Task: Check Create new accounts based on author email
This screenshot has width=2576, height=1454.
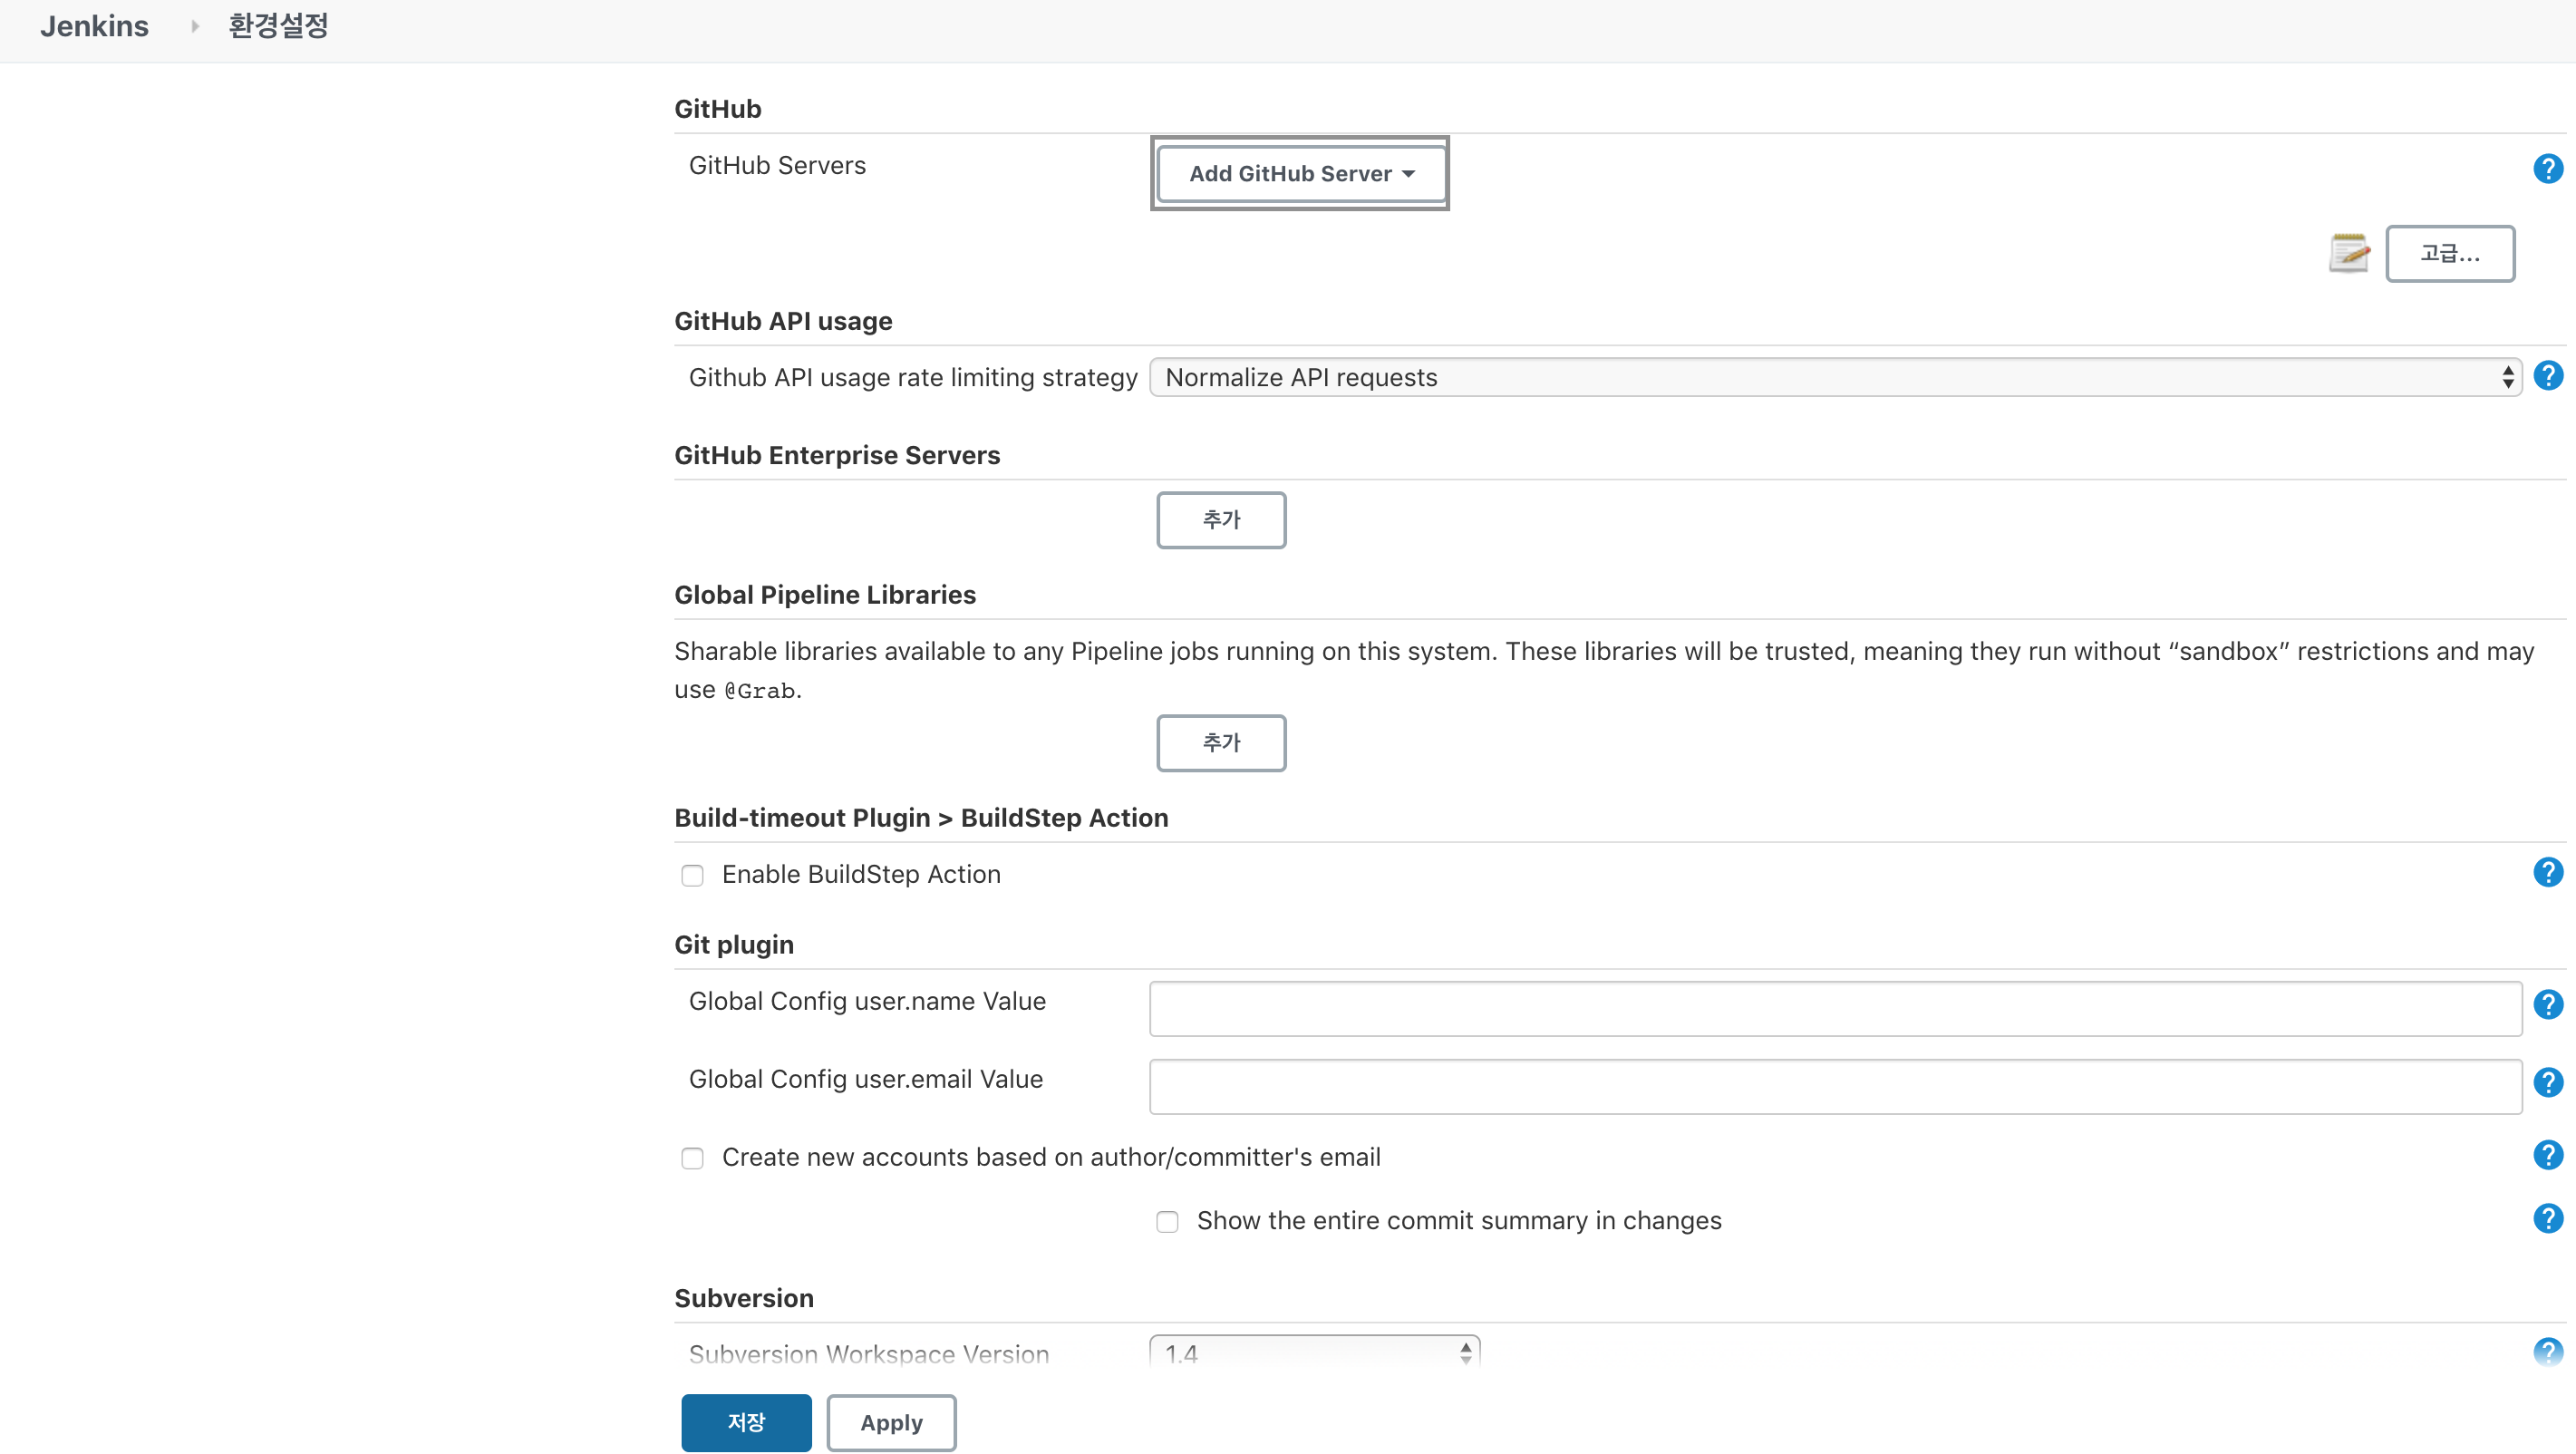Action: (x=692, y=1158)
